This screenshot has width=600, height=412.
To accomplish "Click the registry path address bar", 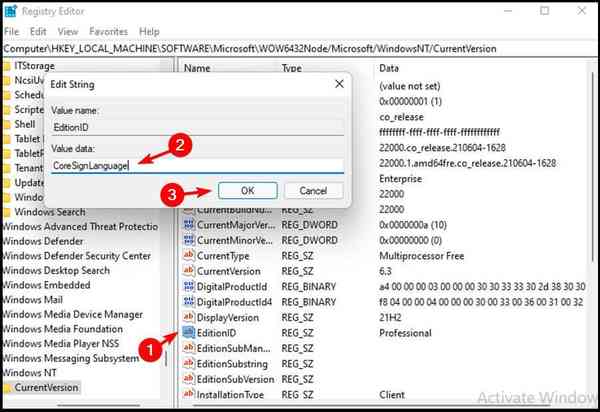I will [x=300, y=49].
